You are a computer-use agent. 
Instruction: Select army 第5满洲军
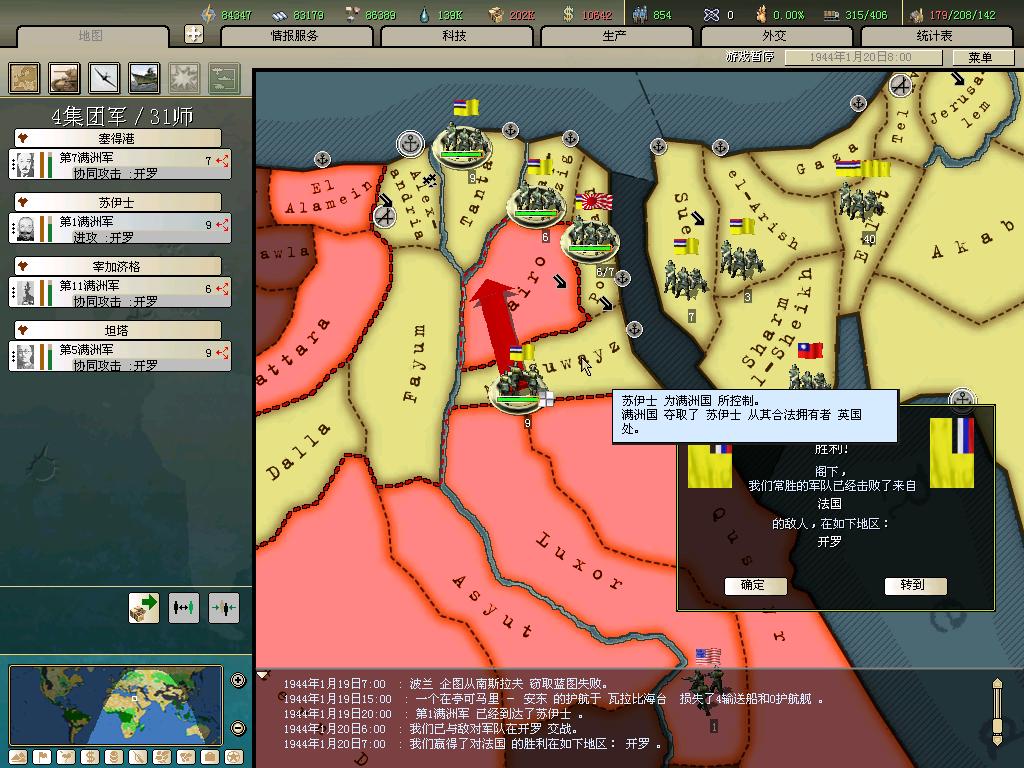point(120,357)
